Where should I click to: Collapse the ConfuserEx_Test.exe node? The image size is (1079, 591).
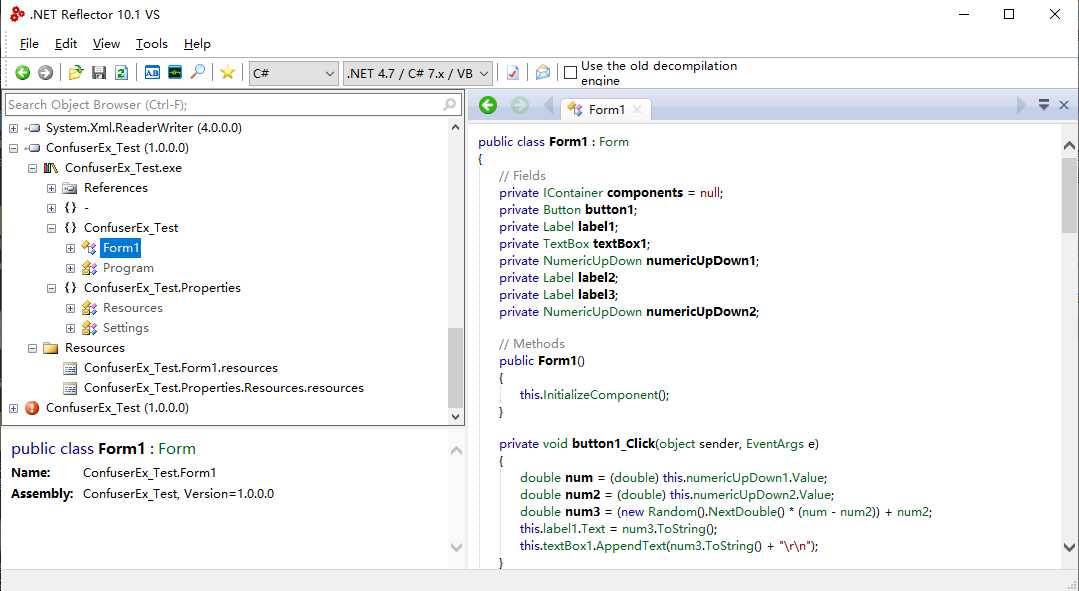click(32, 168)
